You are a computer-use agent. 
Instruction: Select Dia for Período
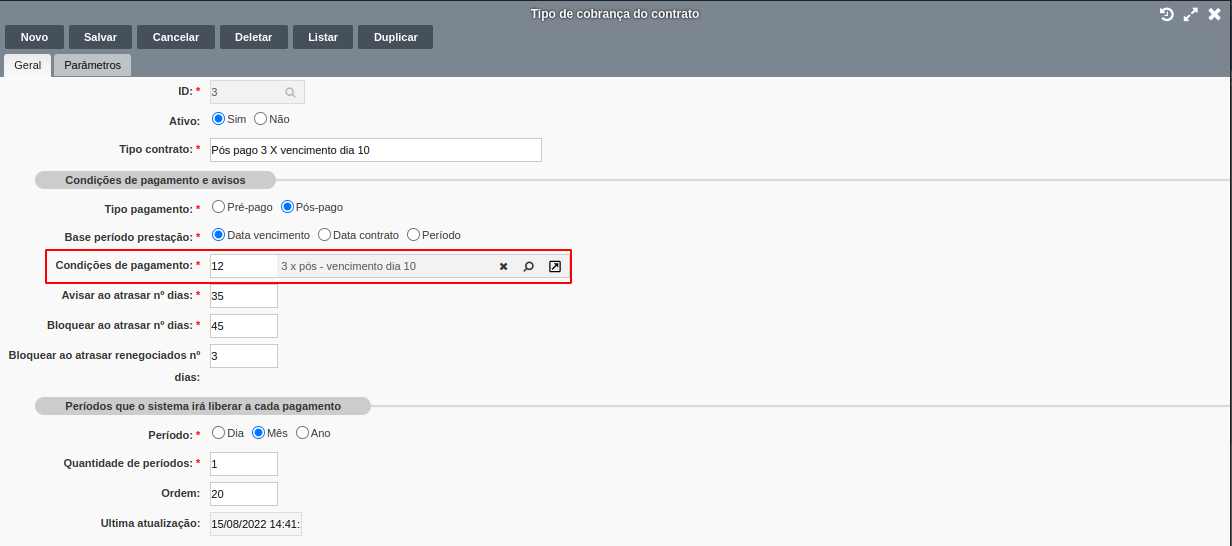coord(219,433)
